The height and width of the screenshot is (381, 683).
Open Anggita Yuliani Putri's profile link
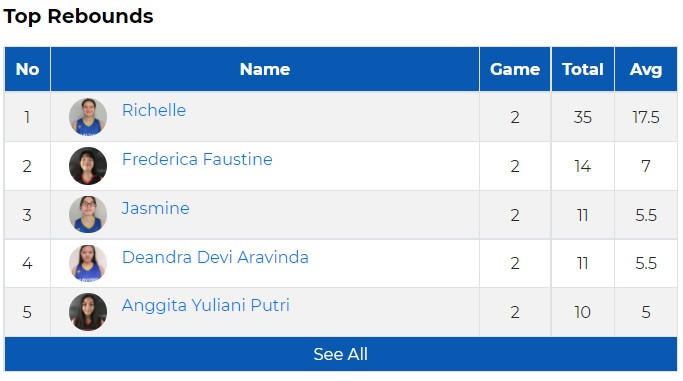click(x=206, y=306)
